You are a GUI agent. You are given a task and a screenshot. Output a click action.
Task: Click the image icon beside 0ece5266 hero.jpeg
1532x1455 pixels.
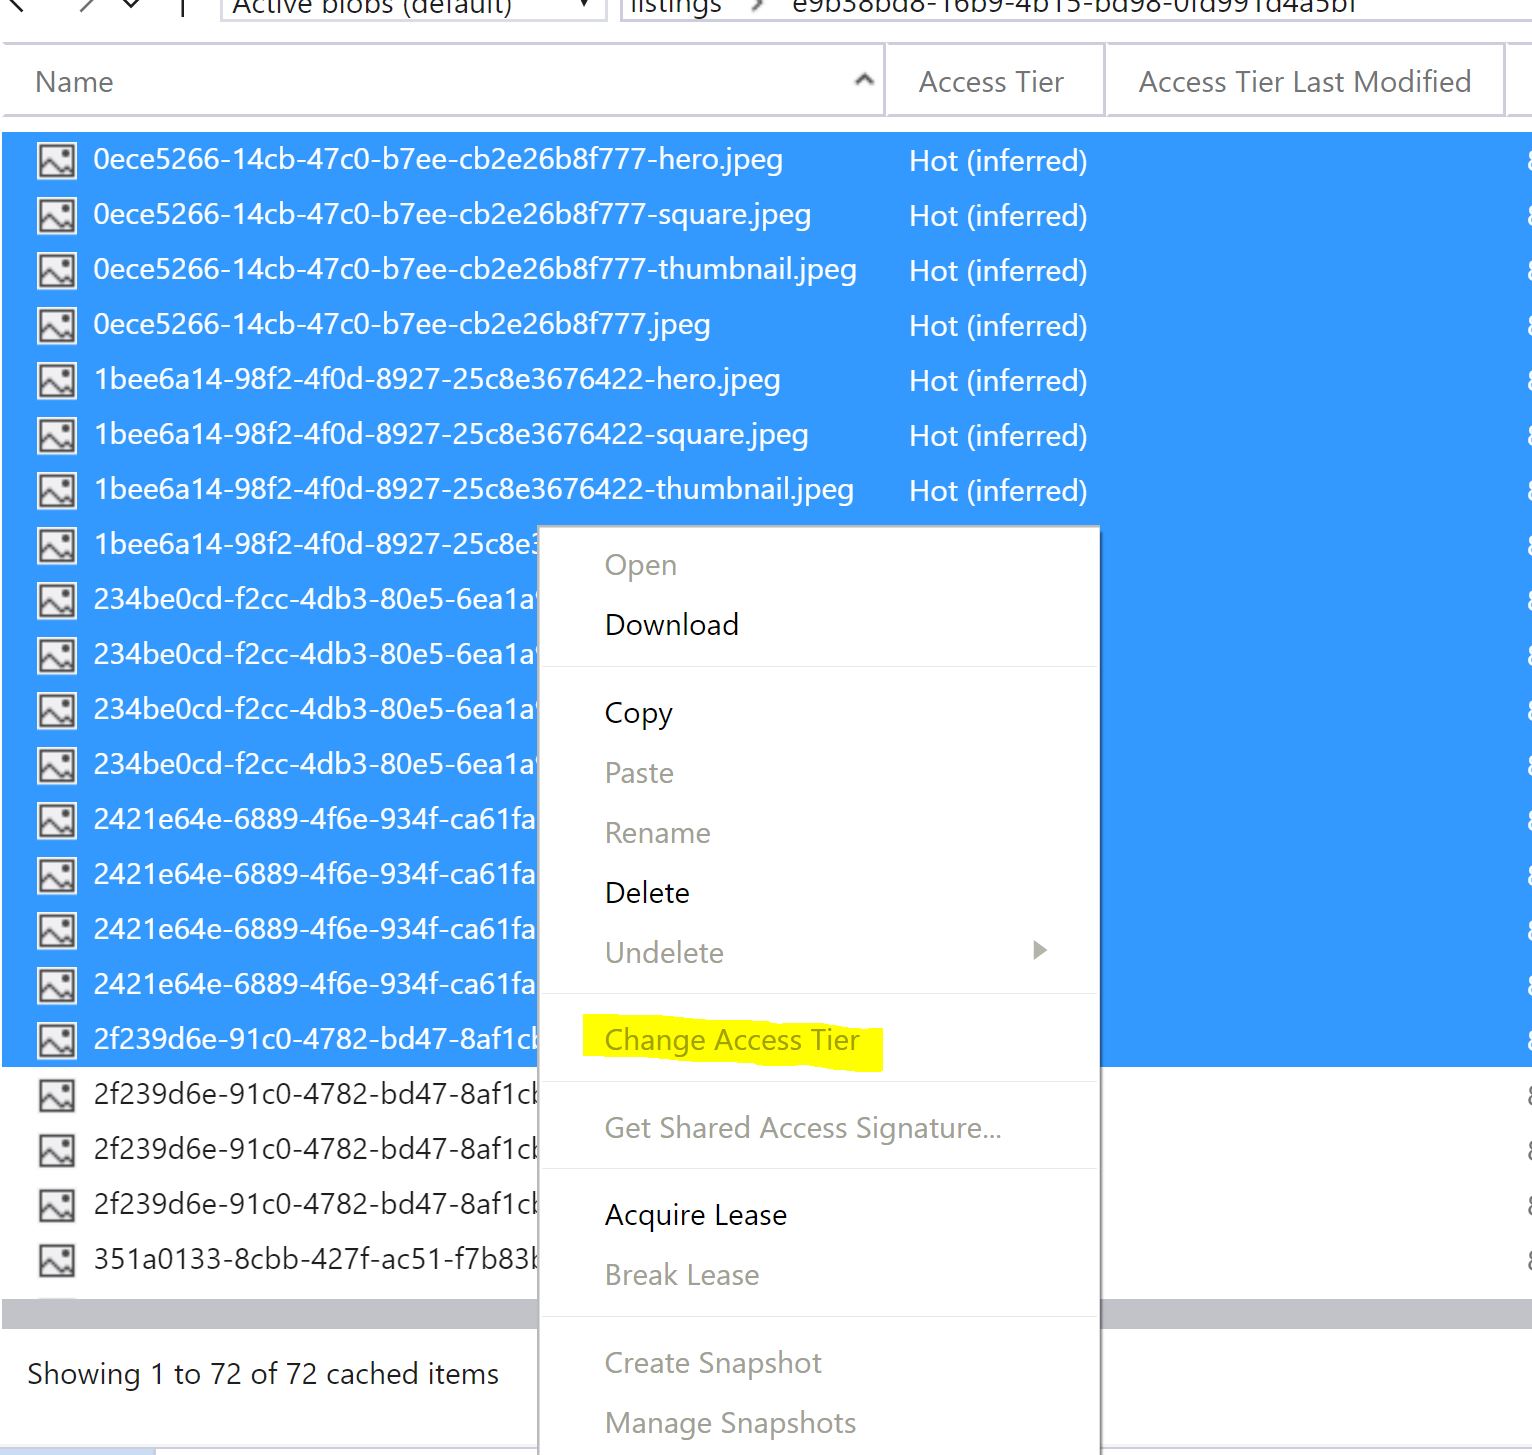coord(57,160)
